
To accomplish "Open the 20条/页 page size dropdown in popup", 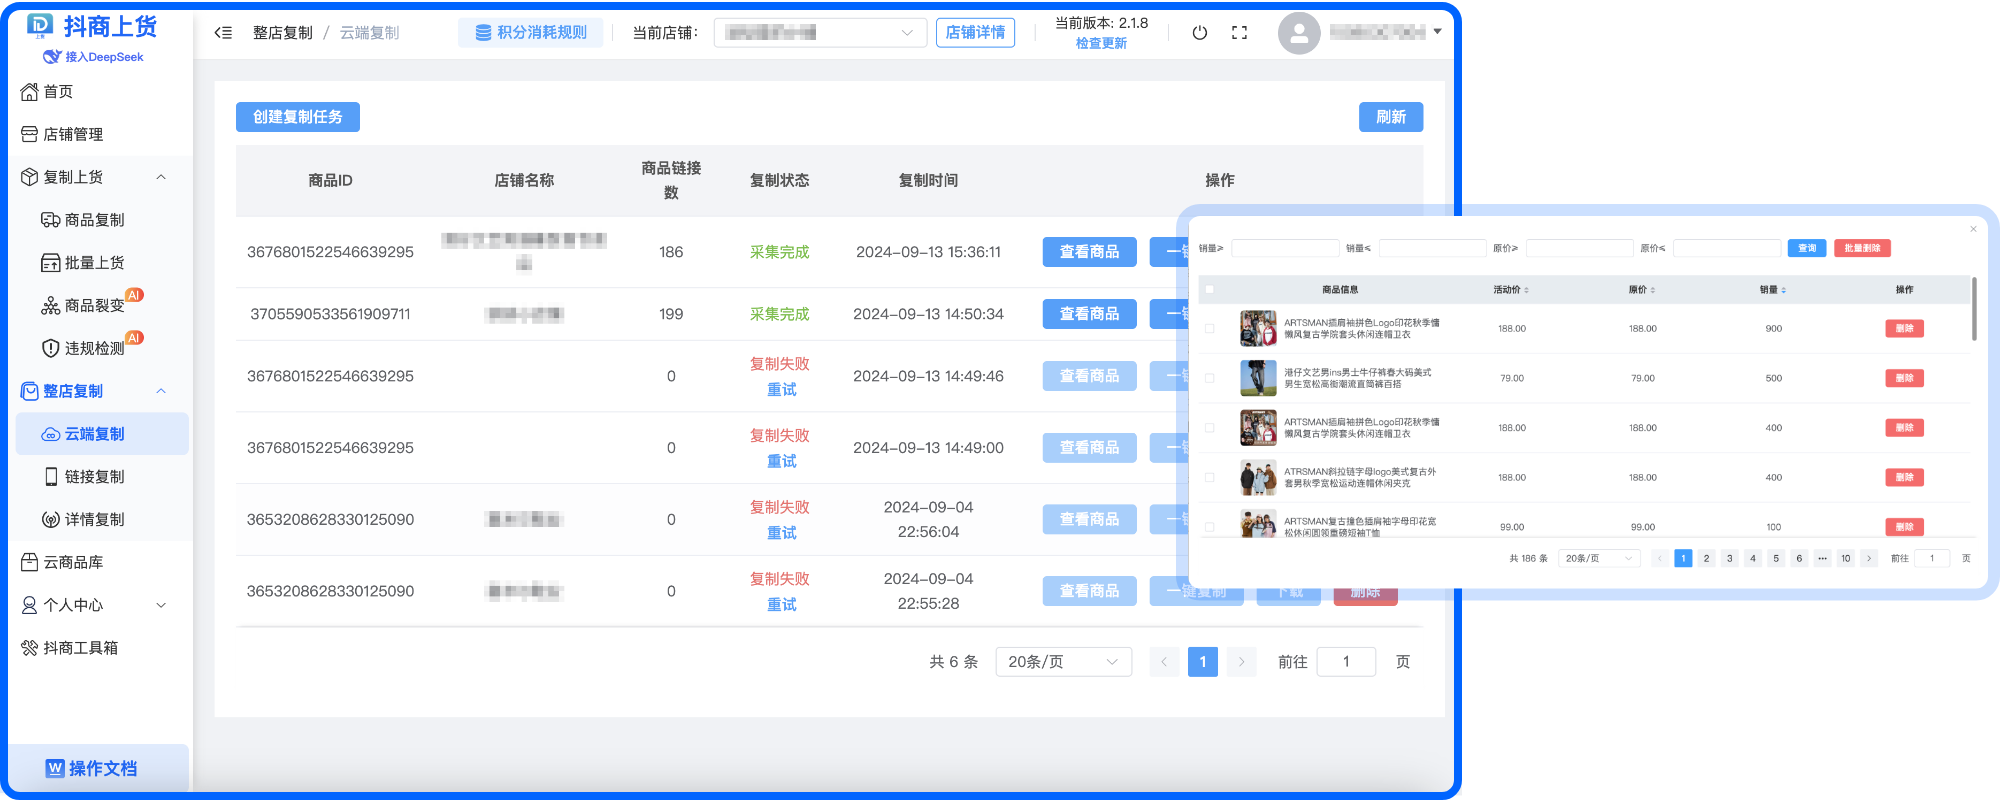I will (1598, 558).
